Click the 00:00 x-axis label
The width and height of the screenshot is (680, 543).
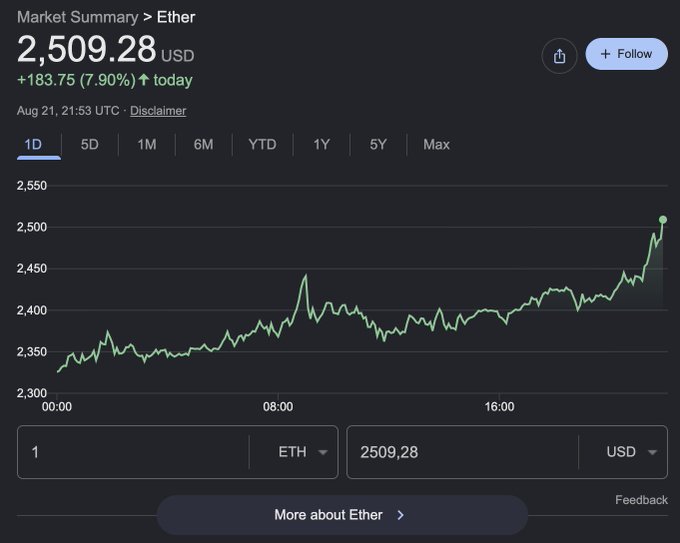(57, 407)
